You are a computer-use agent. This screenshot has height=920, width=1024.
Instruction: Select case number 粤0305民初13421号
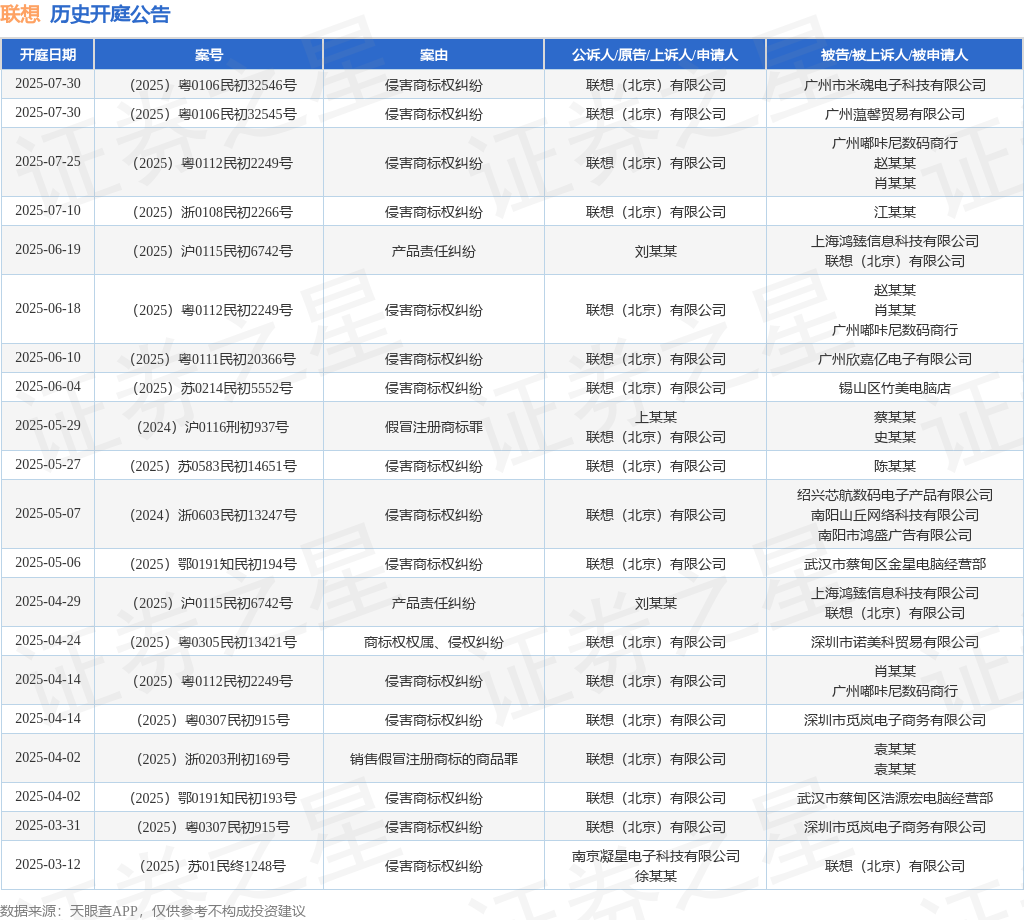(x=213, y=642)
